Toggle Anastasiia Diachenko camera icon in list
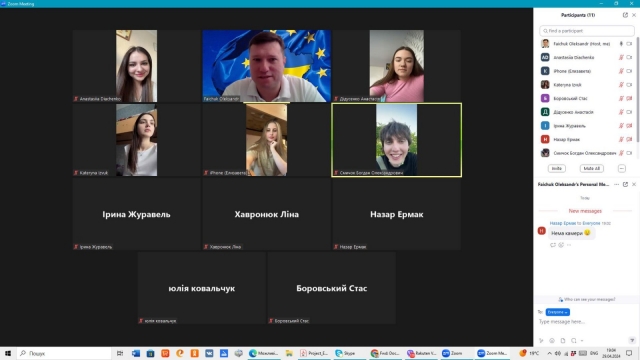Image resolution: width=640 pixels, height=360 pixels. coord(629,58)
